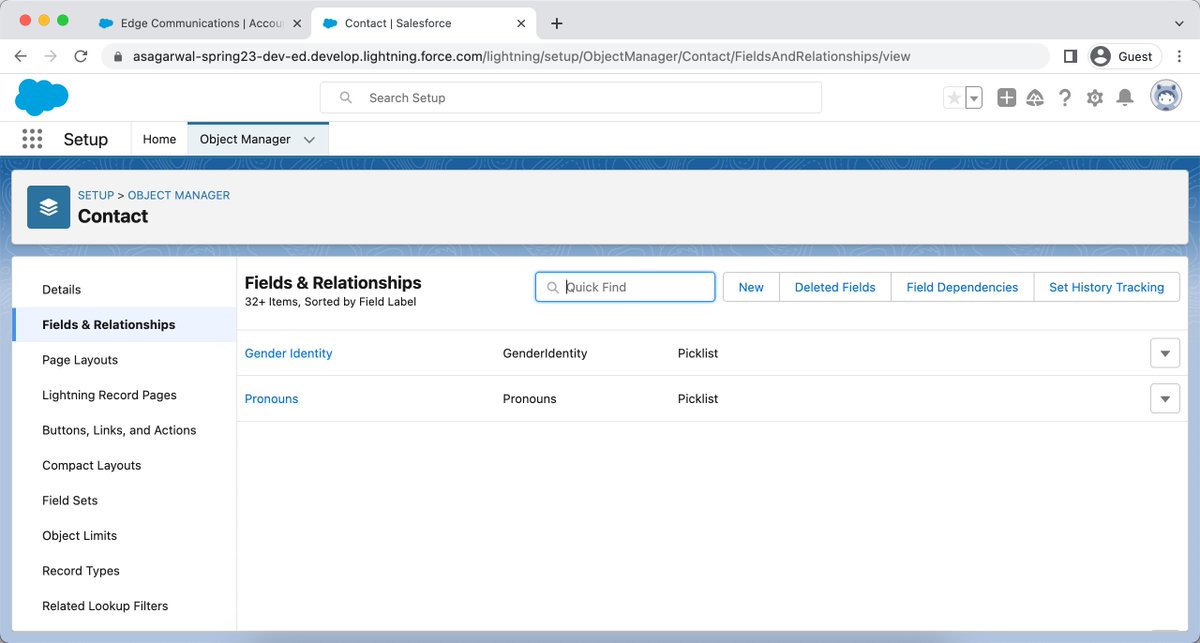Viewport: 1200px width, 643px height.
Task: Open the tab search chevron
Action: (1178, 23)
